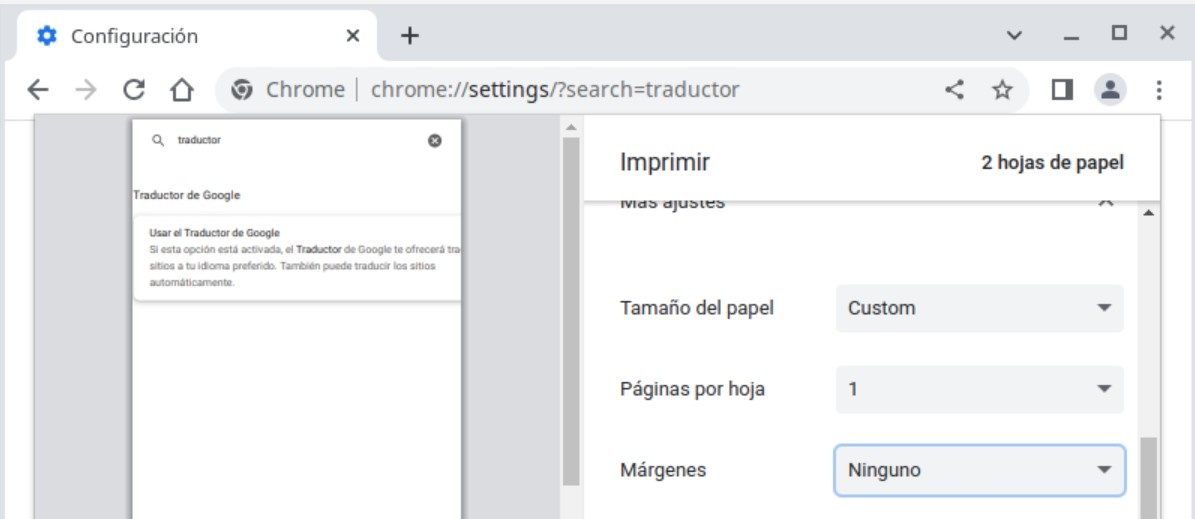This screenshot has height=519, width=1195.
Task: Select the Configuración tab
Action: [196, 36]
